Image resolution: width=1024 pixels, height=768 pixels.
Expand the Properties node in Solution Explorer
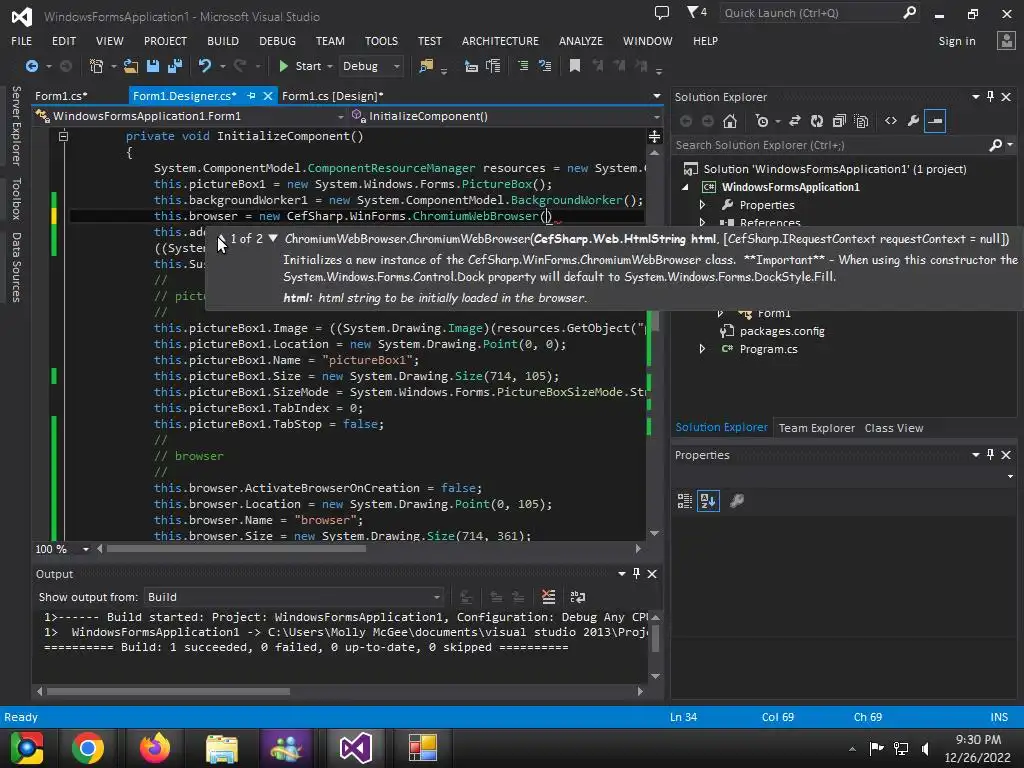pos(703,205)
